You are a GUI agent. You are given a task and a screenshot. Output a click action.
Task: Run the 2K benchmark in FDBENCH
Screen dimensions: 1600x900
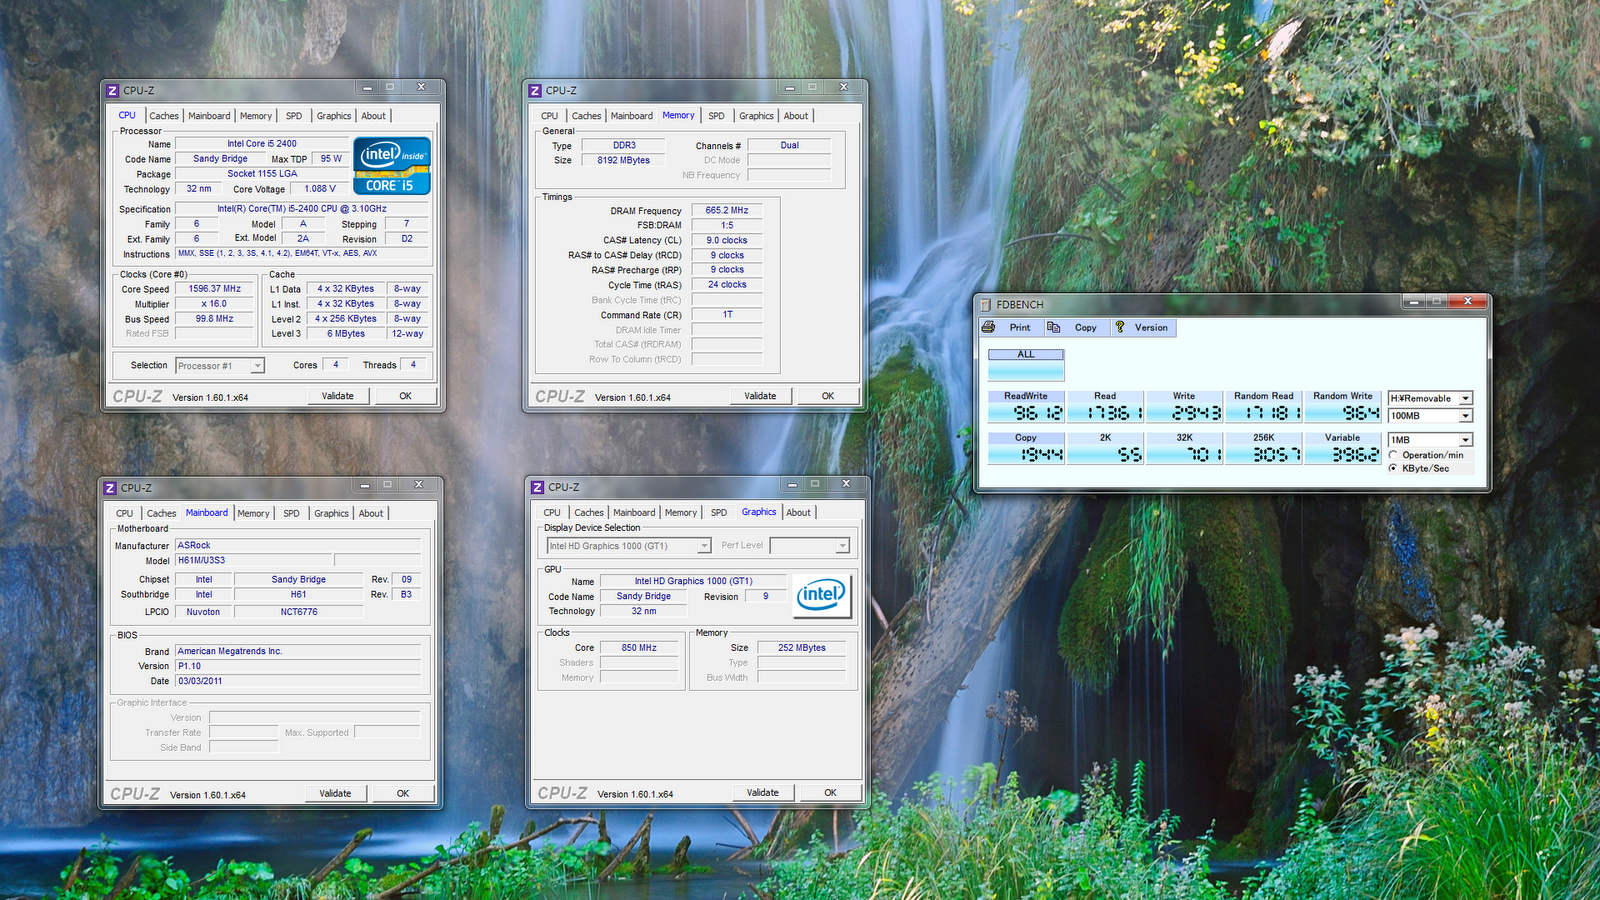point(1105,449)
